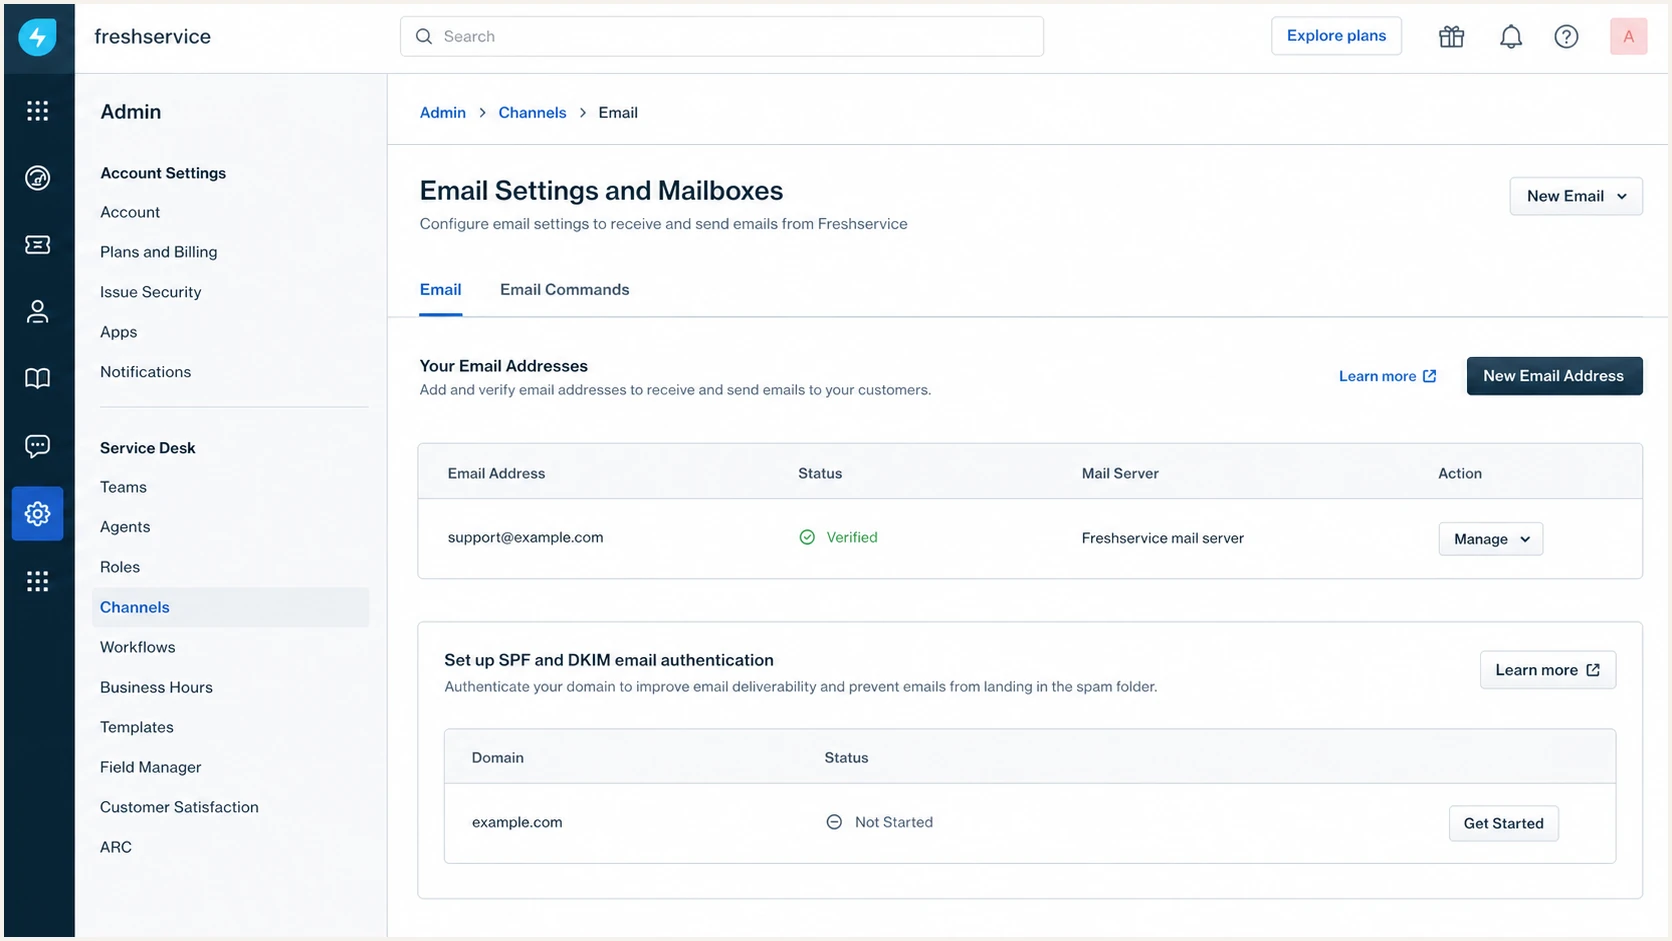The height and width of the screenshot is (941, 1672).
Task: Click the Explore plans button
Action: click(x=1336, y=36)
